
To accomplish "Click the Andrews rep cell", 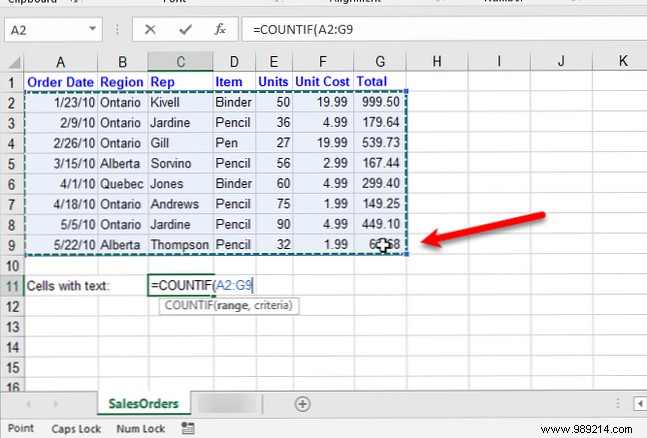I will tap(181, 204).
